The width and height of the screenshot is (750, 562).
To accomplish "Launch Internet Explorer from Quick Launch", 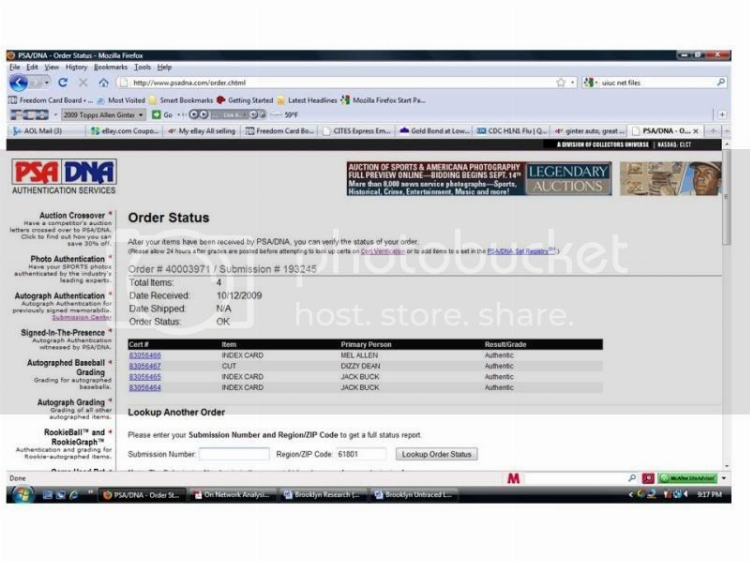I will tap(73, 495).
